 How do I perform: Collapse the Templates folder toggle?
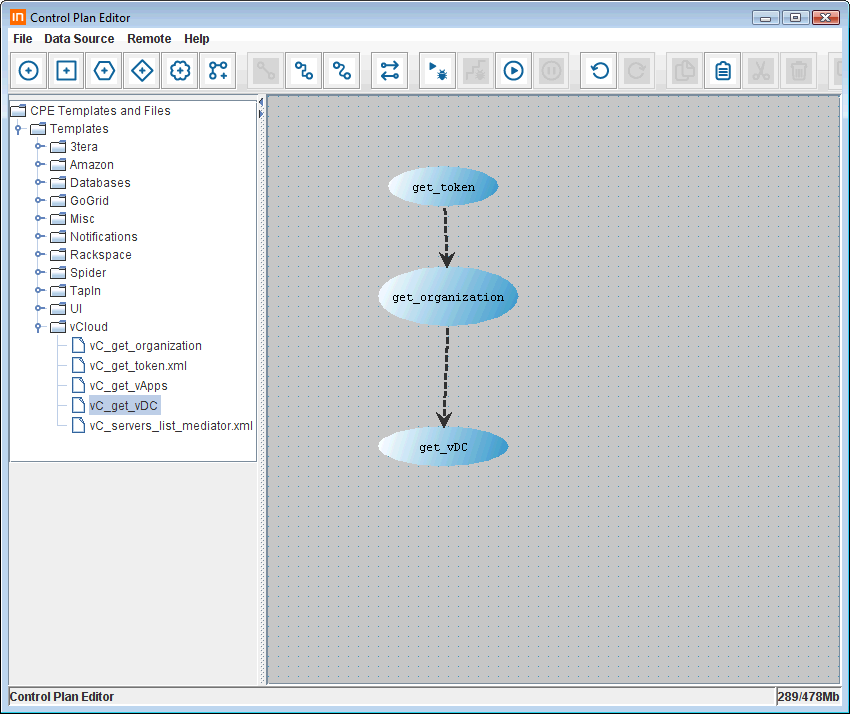point(18,129)
